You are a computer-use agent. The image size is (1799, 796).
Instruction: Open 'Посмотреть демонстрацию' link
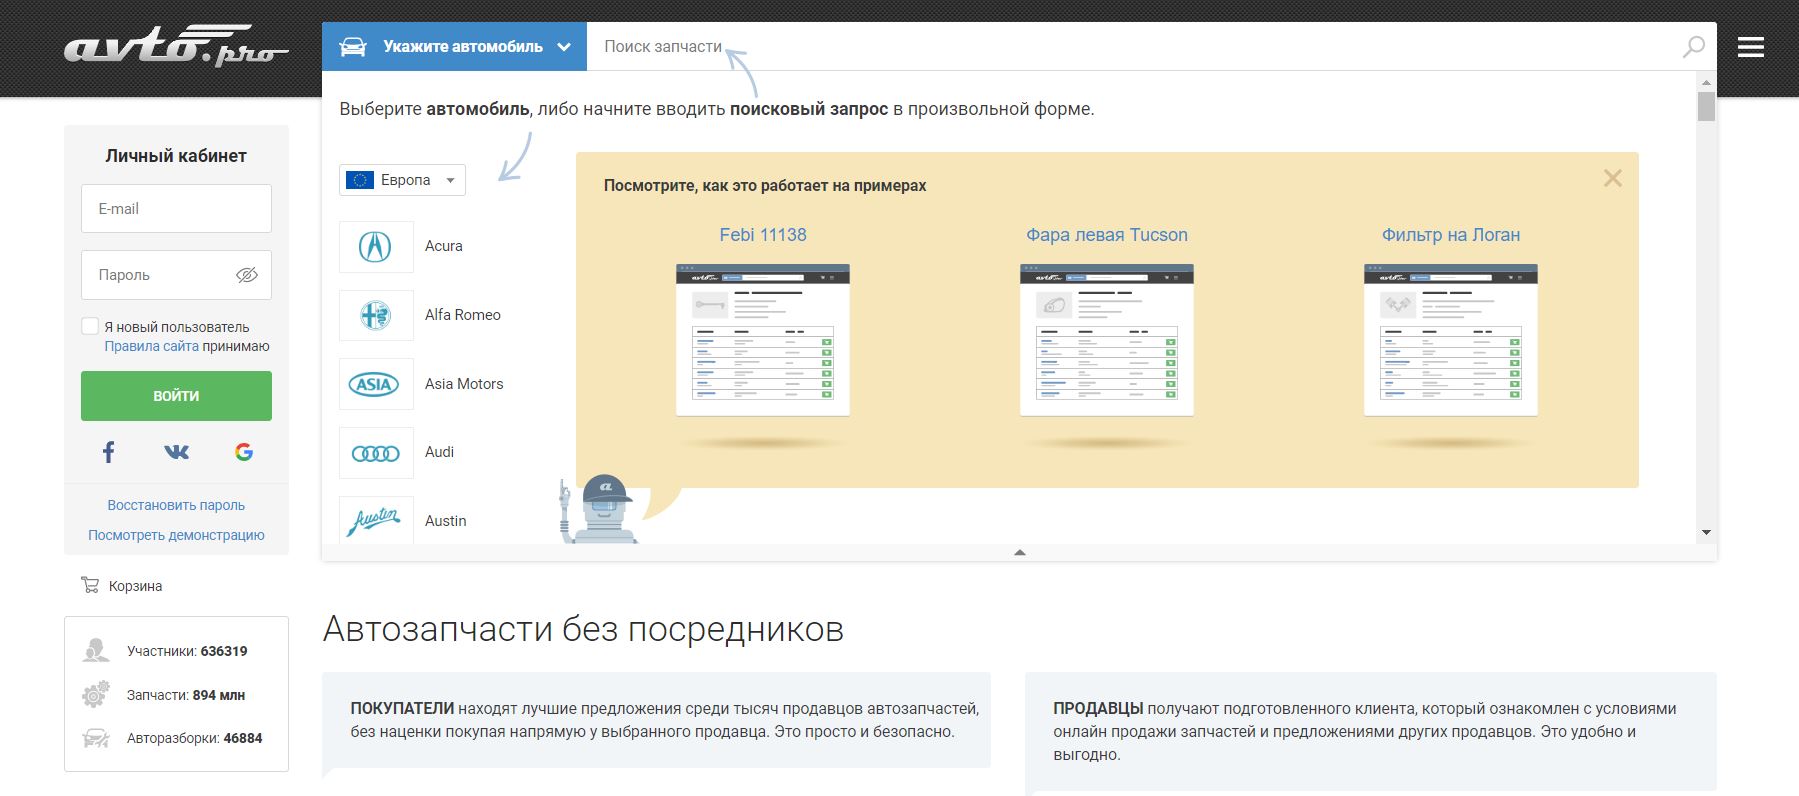tap(176, 535)
